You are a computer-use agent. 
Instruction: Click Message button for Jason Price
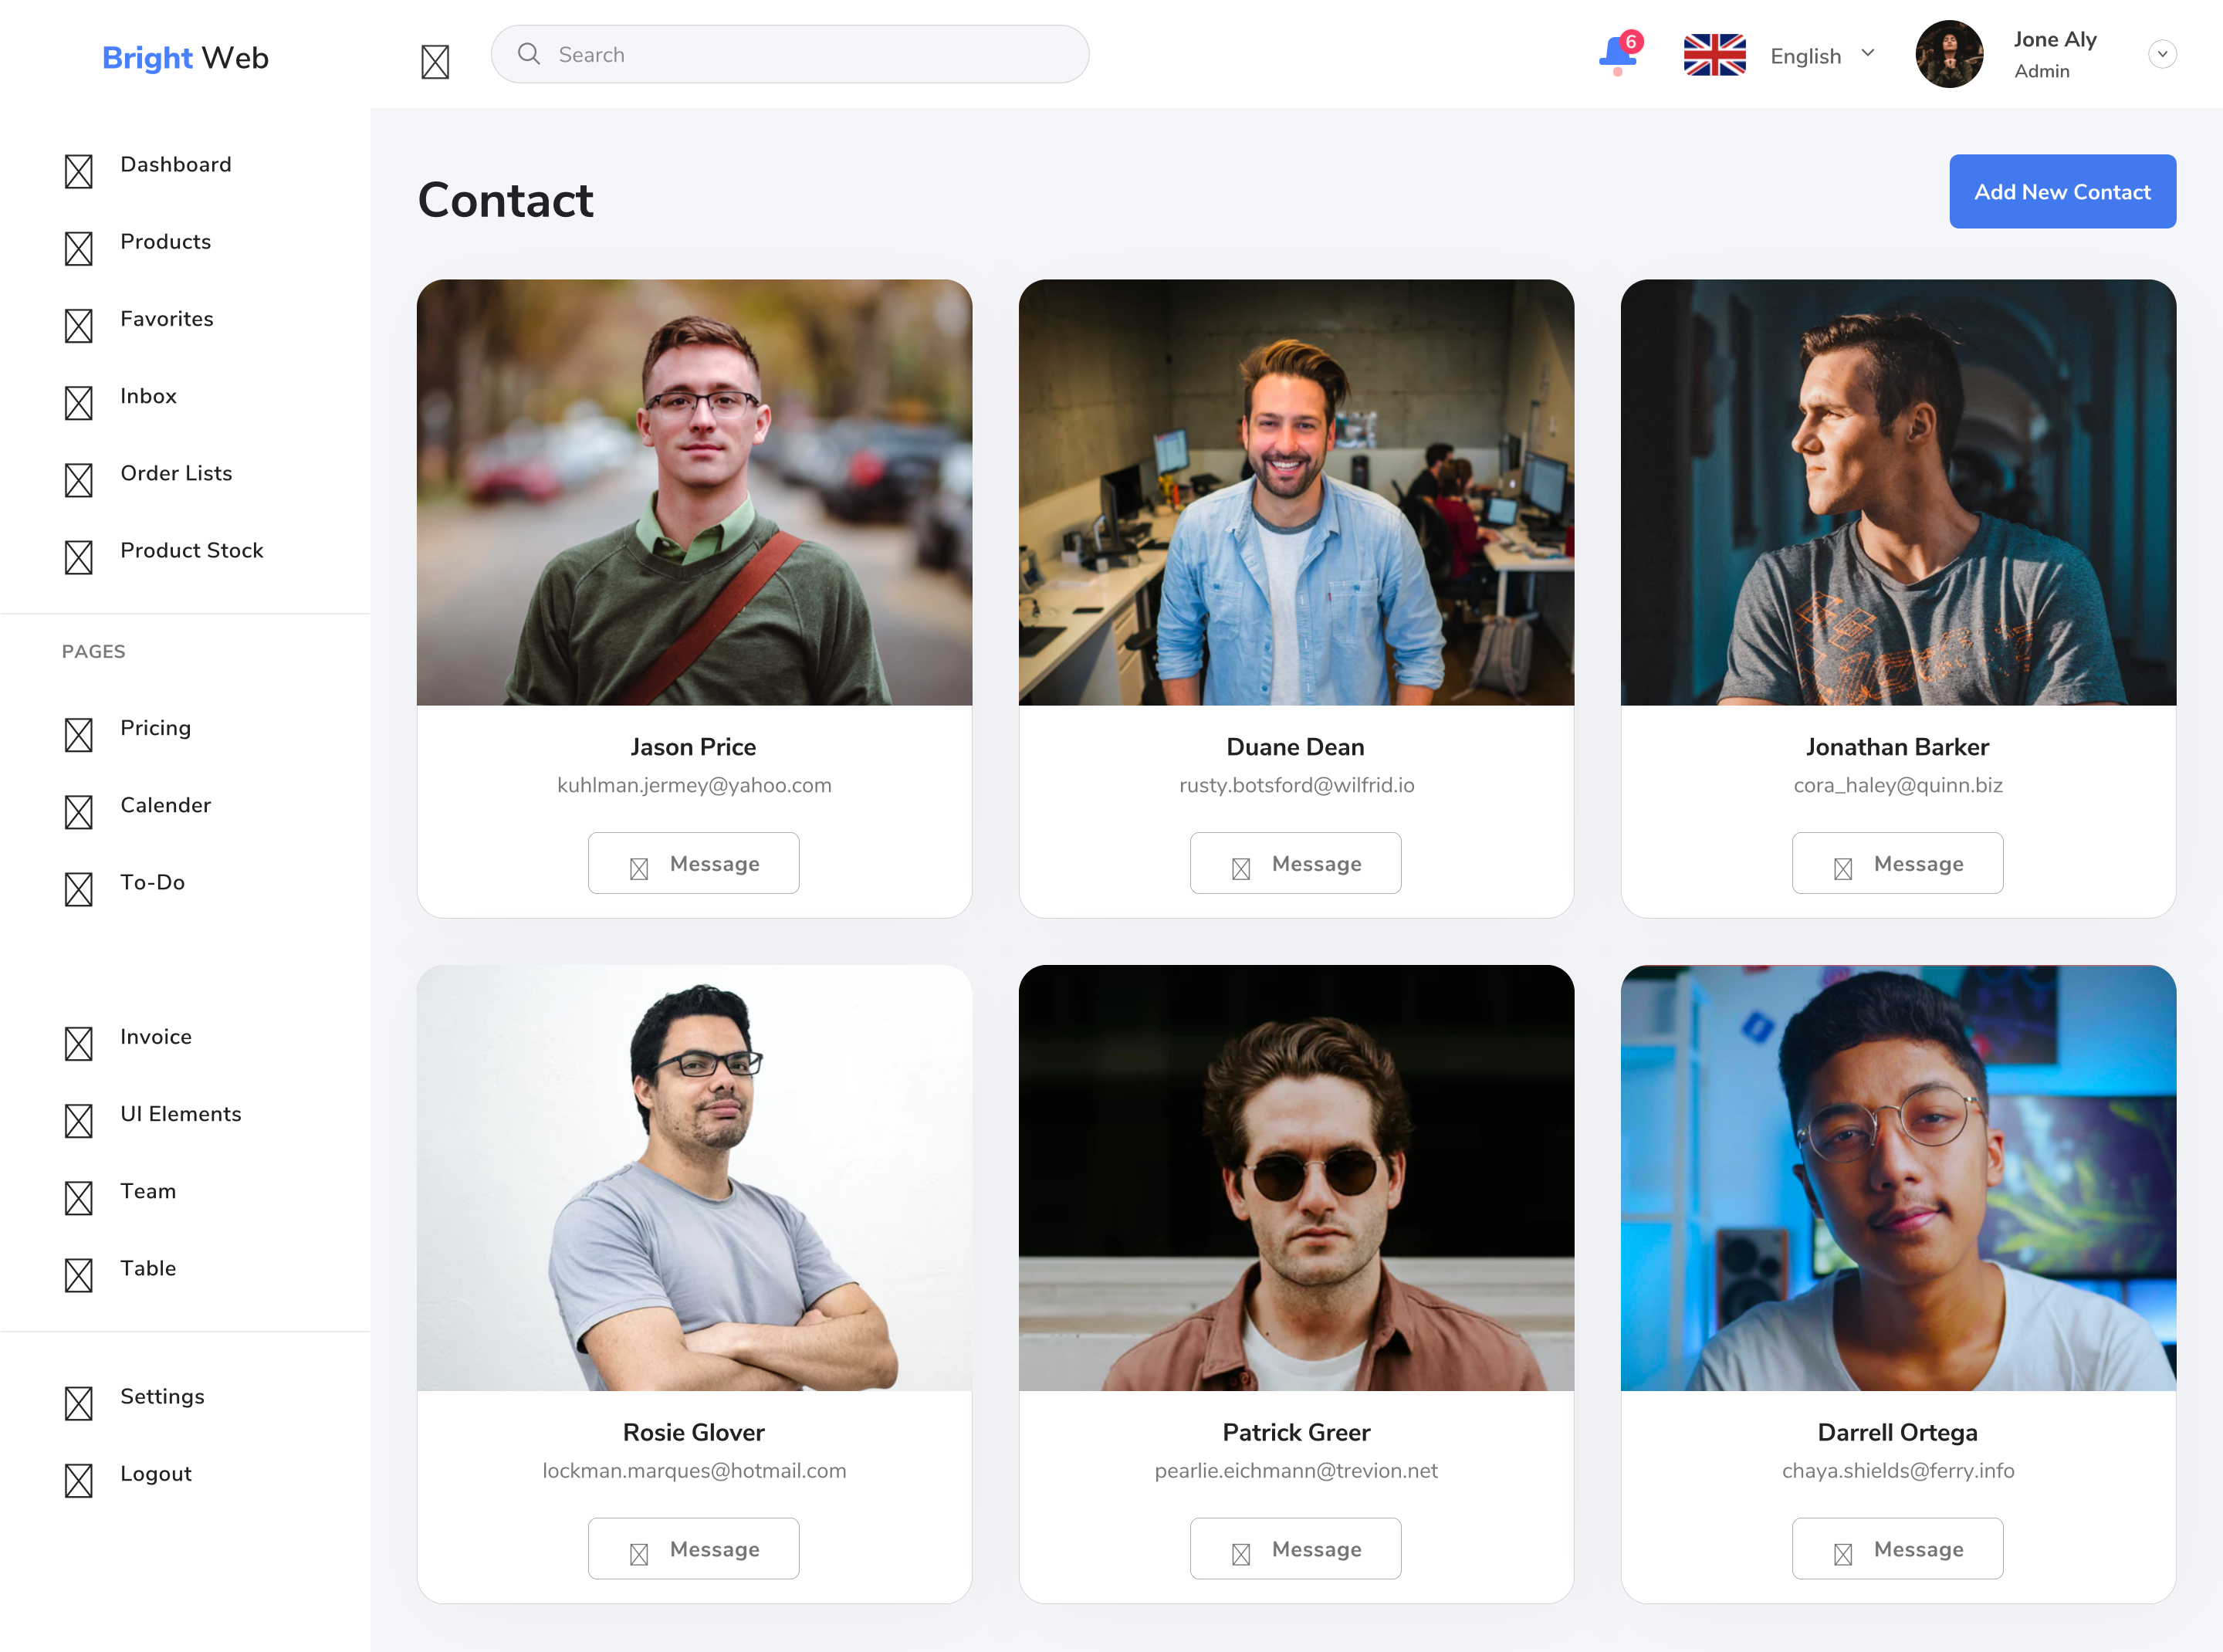point(692,862)
